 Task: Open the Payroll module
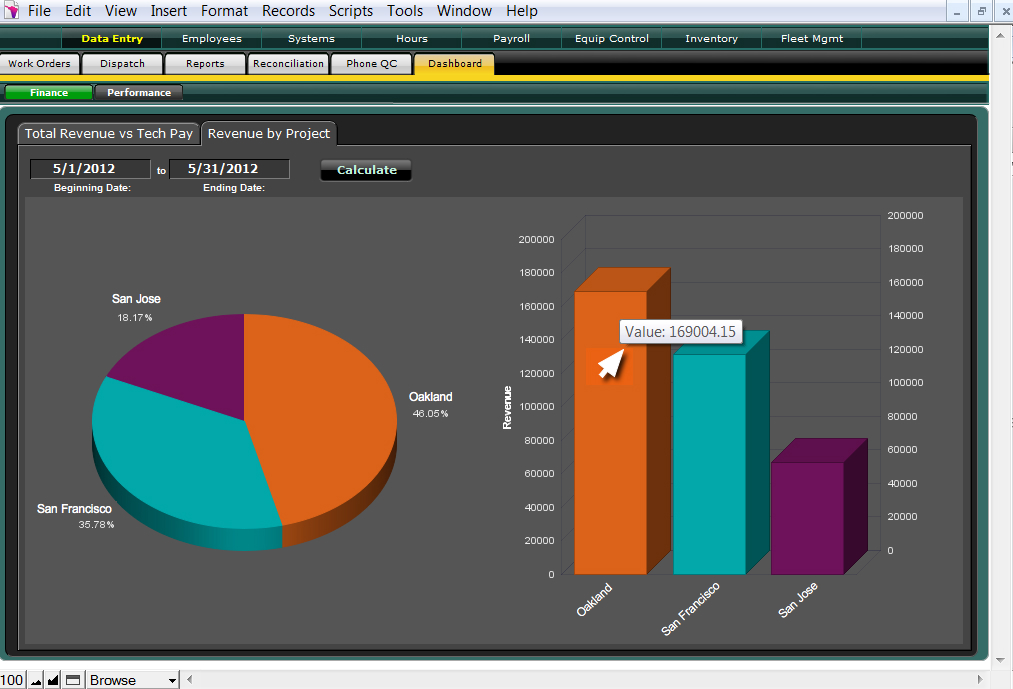tap(511, 39)
